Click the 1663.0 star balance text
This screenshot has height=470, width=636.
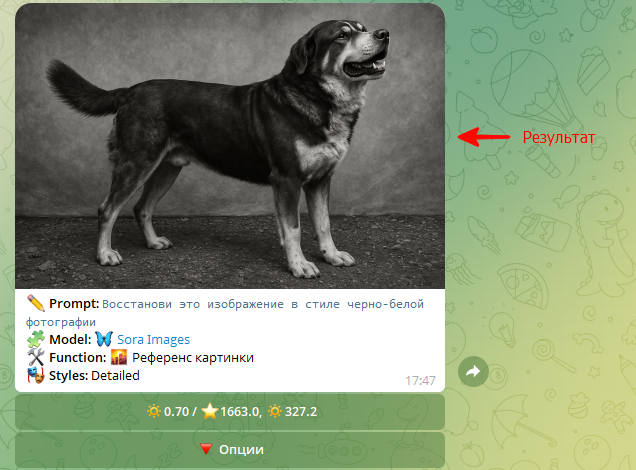[240, 412]
